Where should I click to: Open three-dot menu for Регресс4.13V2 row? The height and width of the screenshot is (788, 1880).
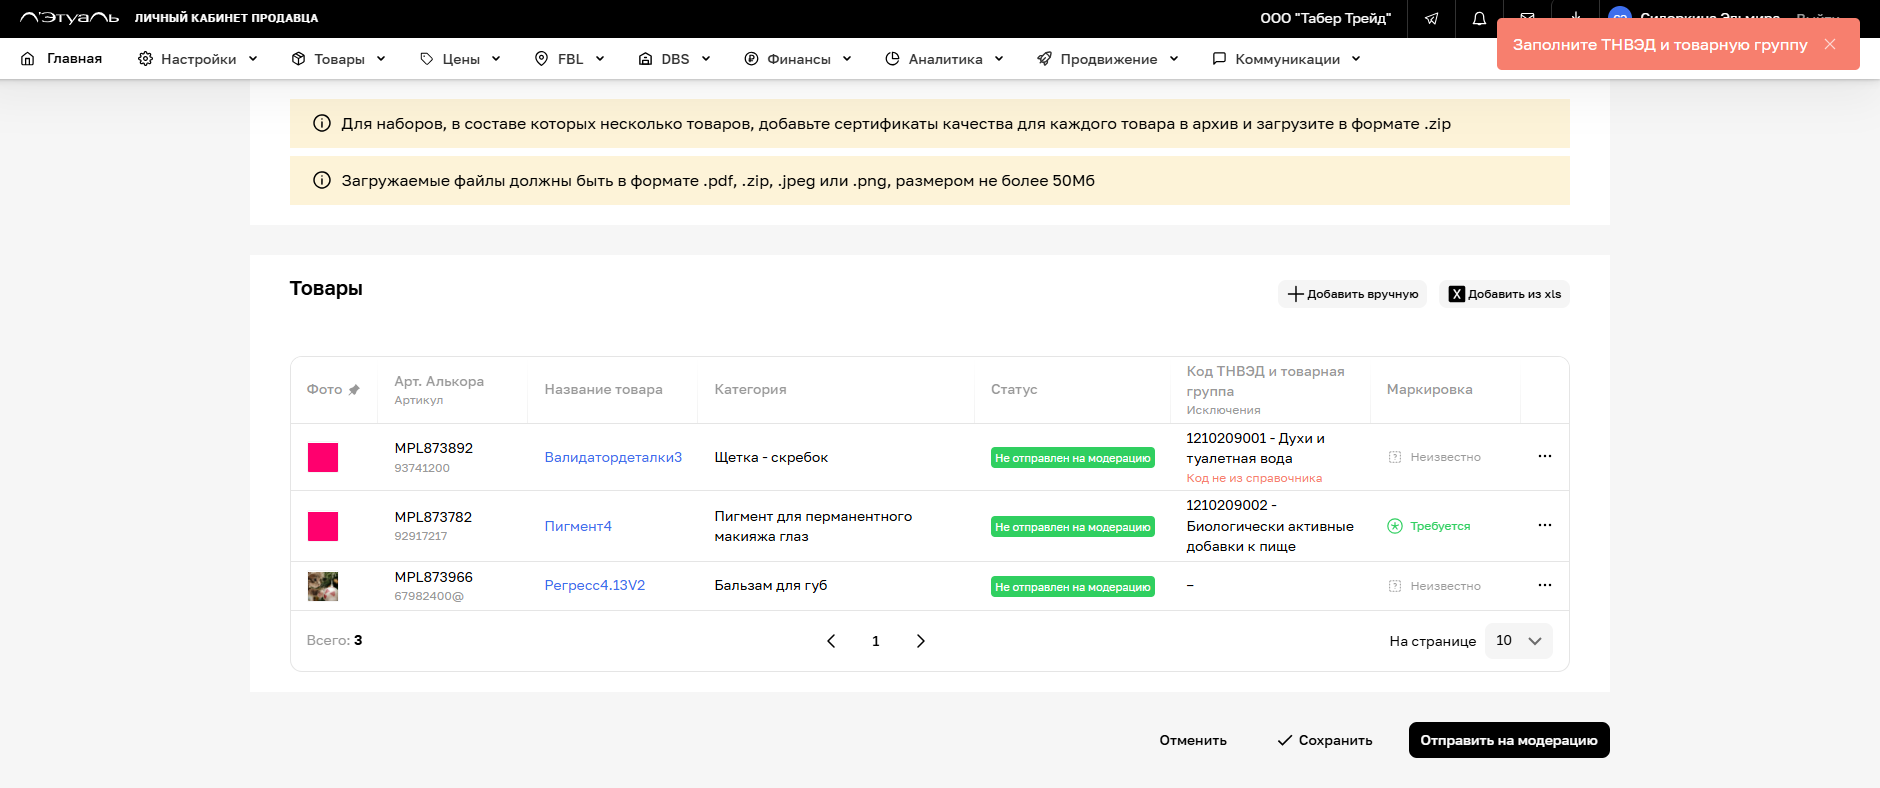(x=1544, y=586)
